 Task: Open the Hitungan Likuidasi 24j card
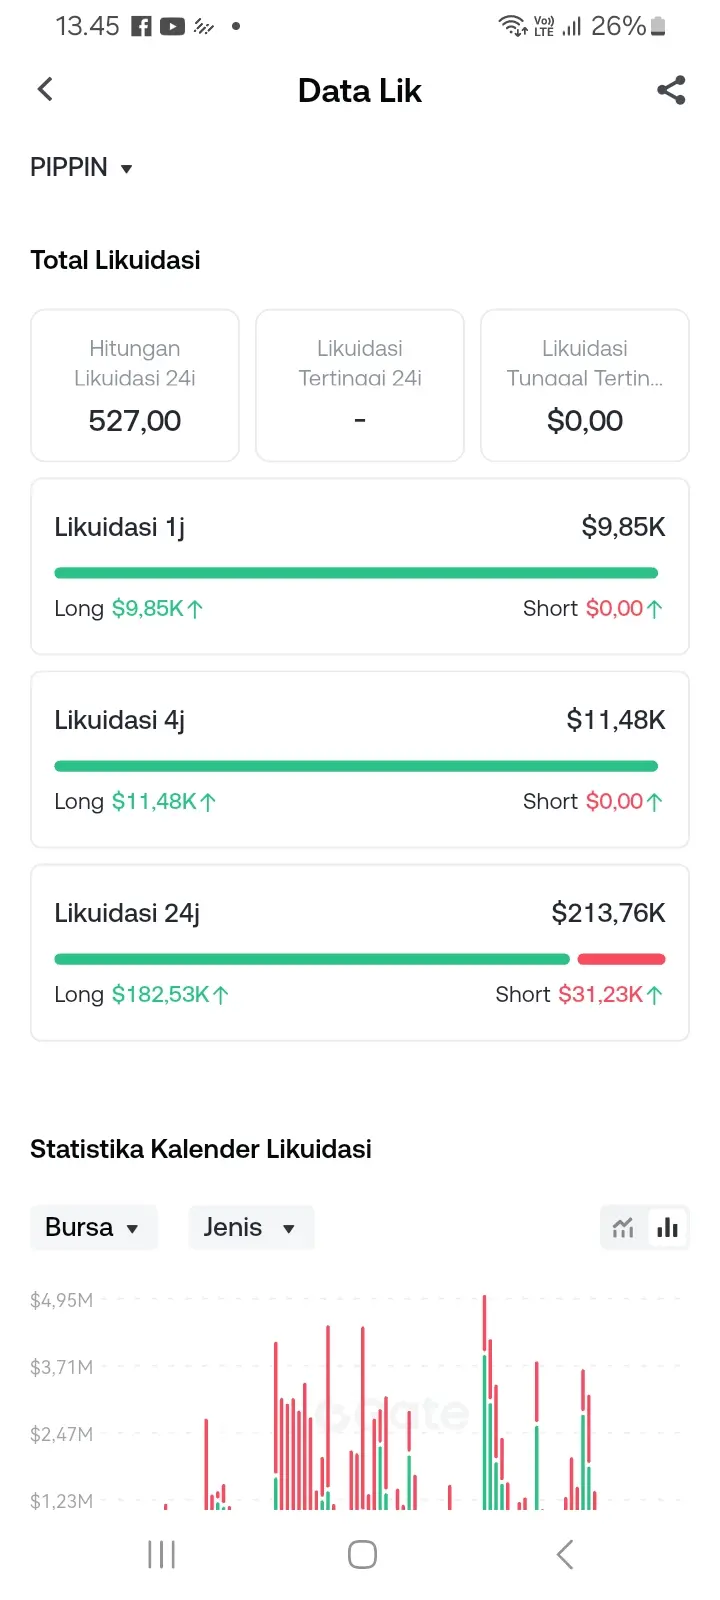tap(135, 386)
